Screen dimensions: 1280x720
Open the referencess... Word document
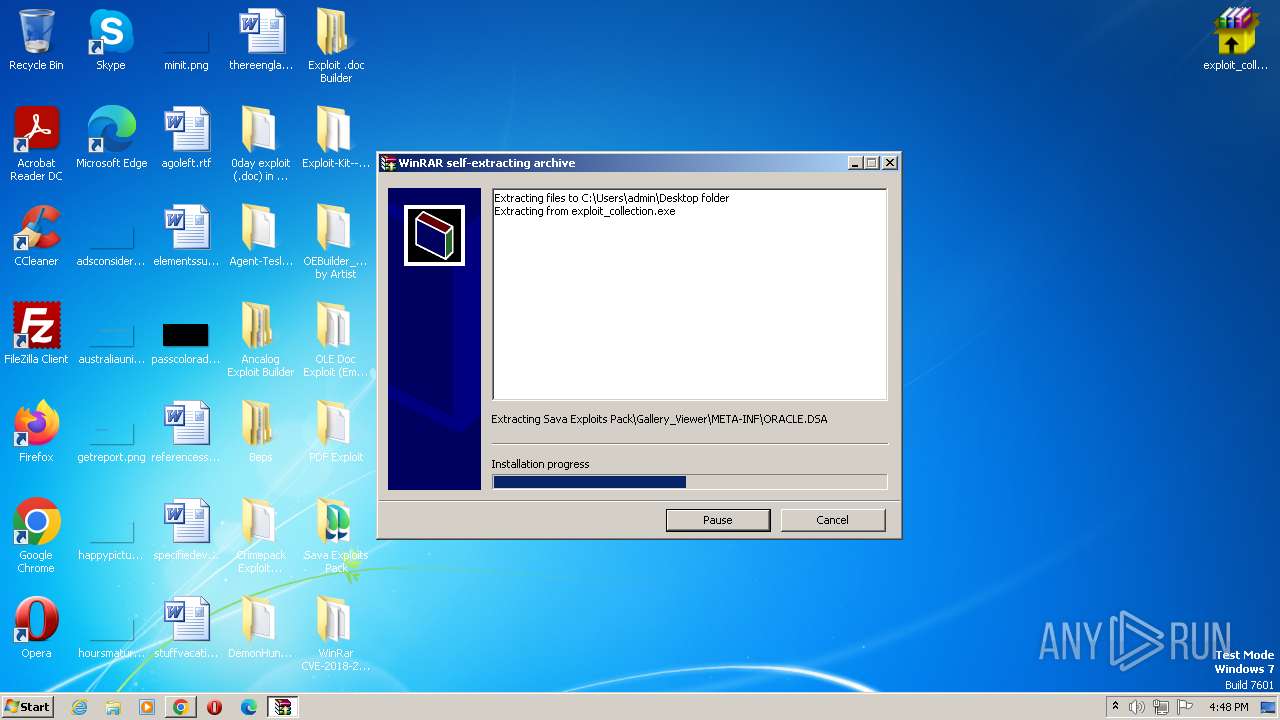point(186,432)
